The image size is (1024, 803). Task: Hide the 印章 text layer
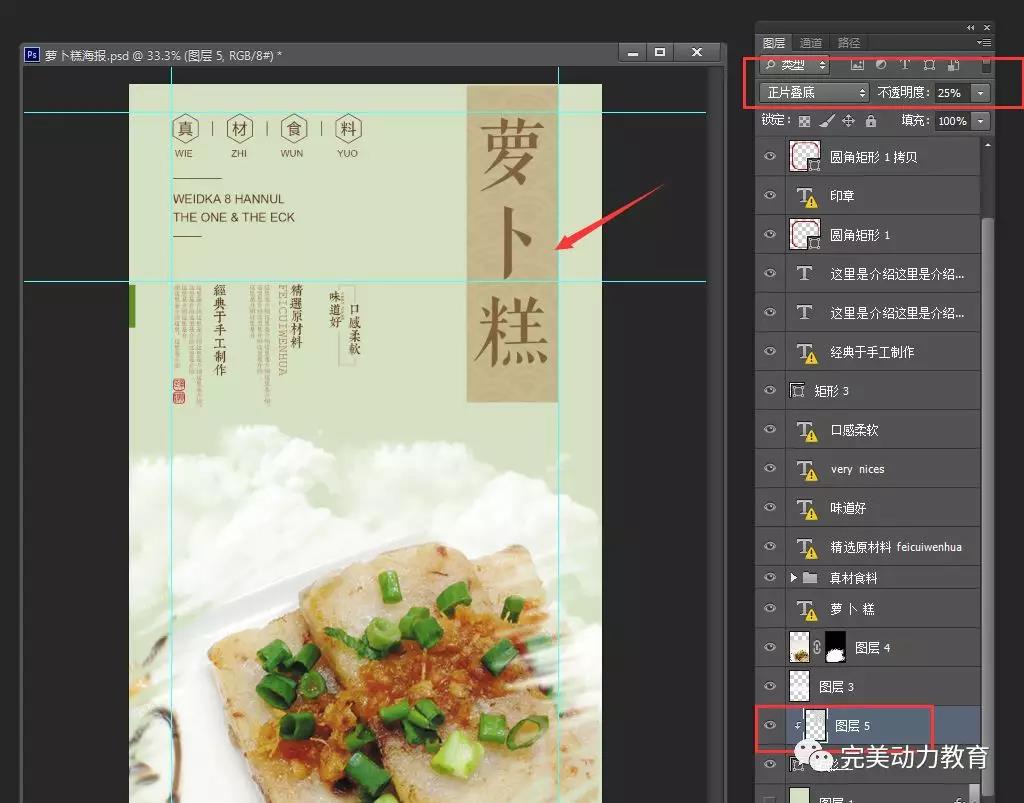click(x=769, y=196)
